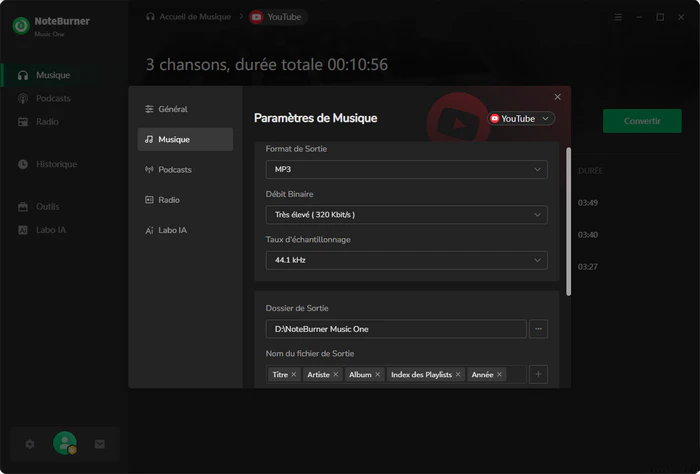
Task: Click the user profile avatar icon
Action: pos(65,443)
